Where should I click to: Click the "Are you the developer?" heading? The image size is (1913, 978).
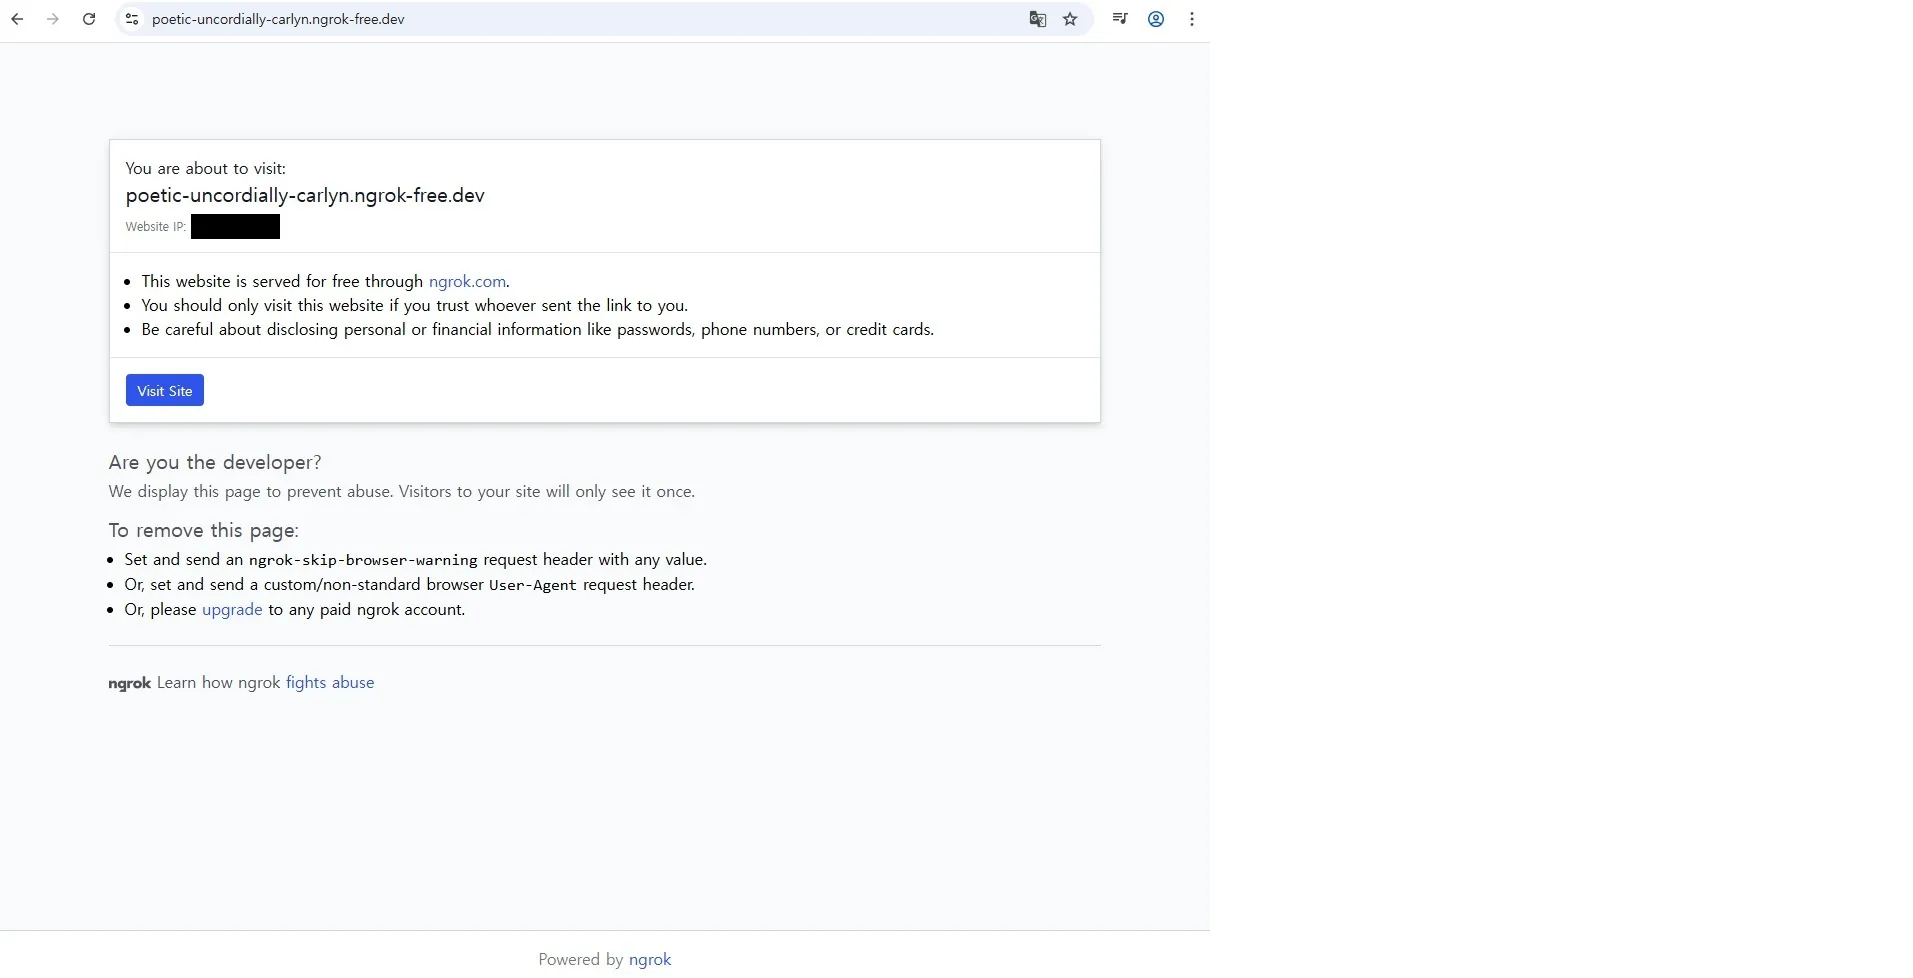pyautogui.click(x=215, y=463)
